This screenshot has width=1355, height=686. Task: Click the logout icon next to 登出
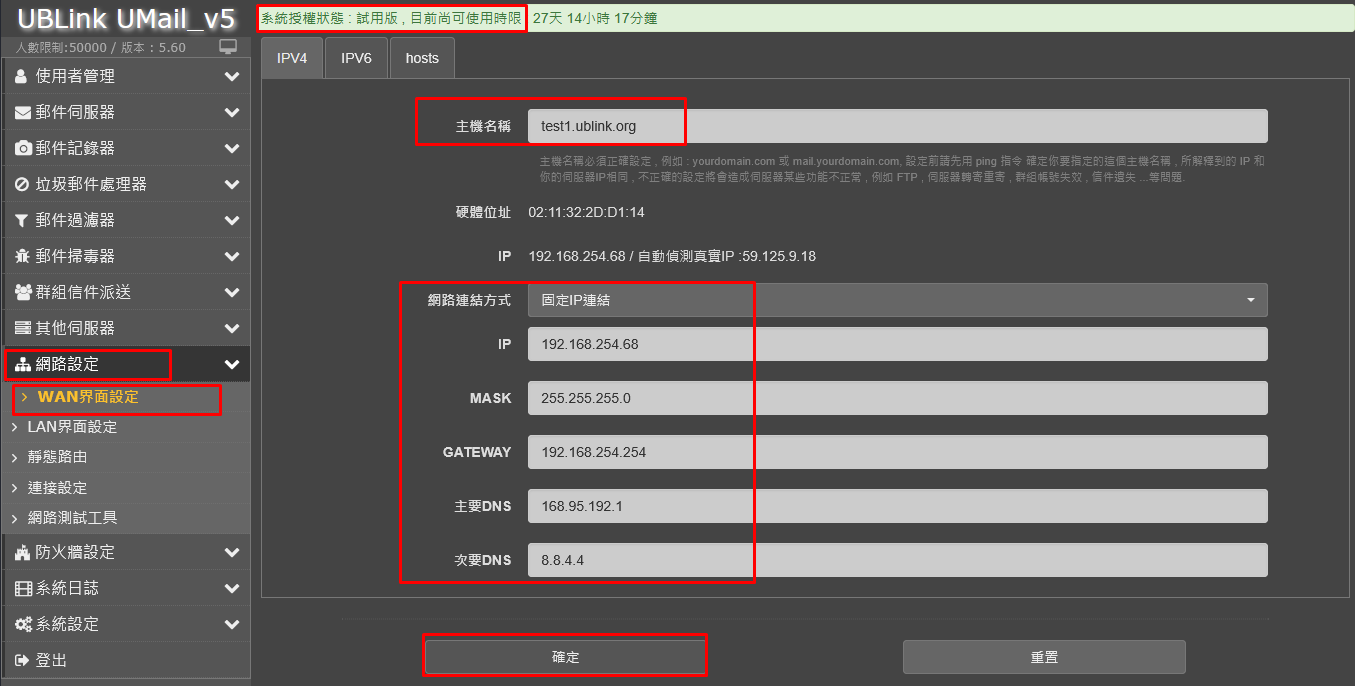point(23,660)
